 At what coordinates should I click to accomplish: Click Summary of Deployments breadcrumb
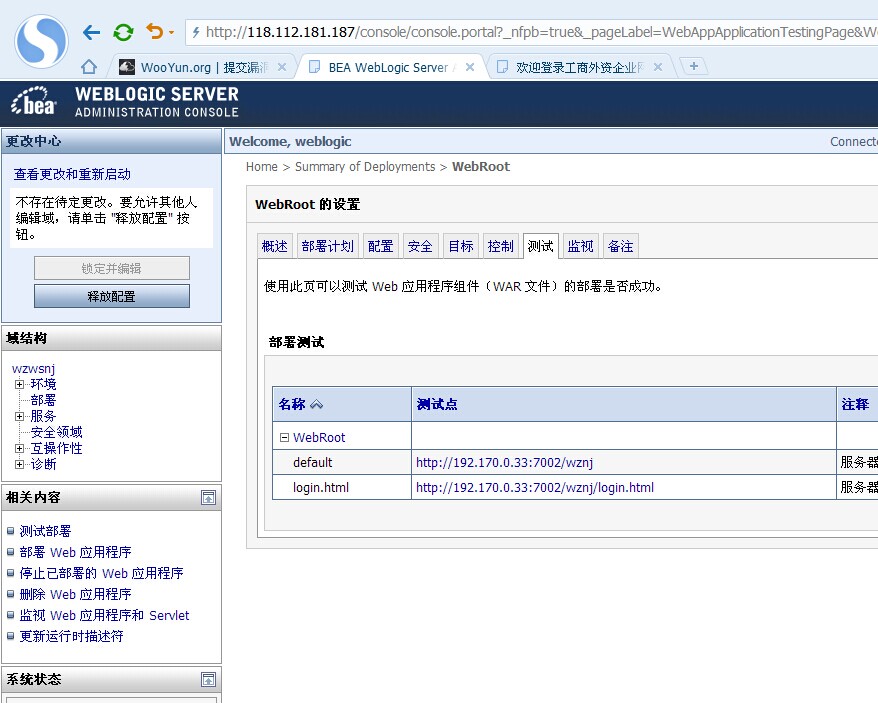tap(365, 167)
